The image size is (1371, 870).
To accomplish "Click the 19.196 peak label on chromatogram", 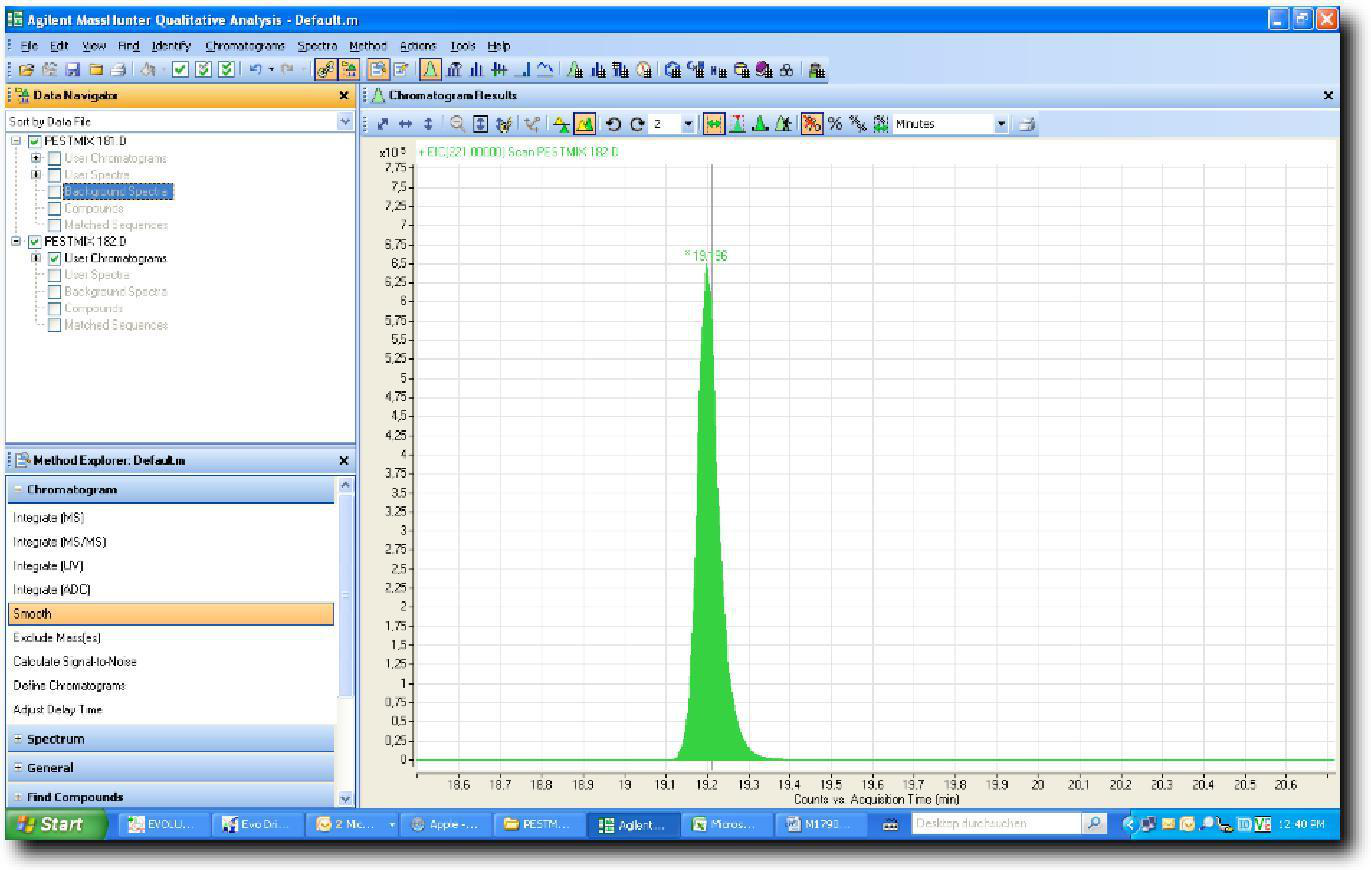I will click(x=707, y=256).
